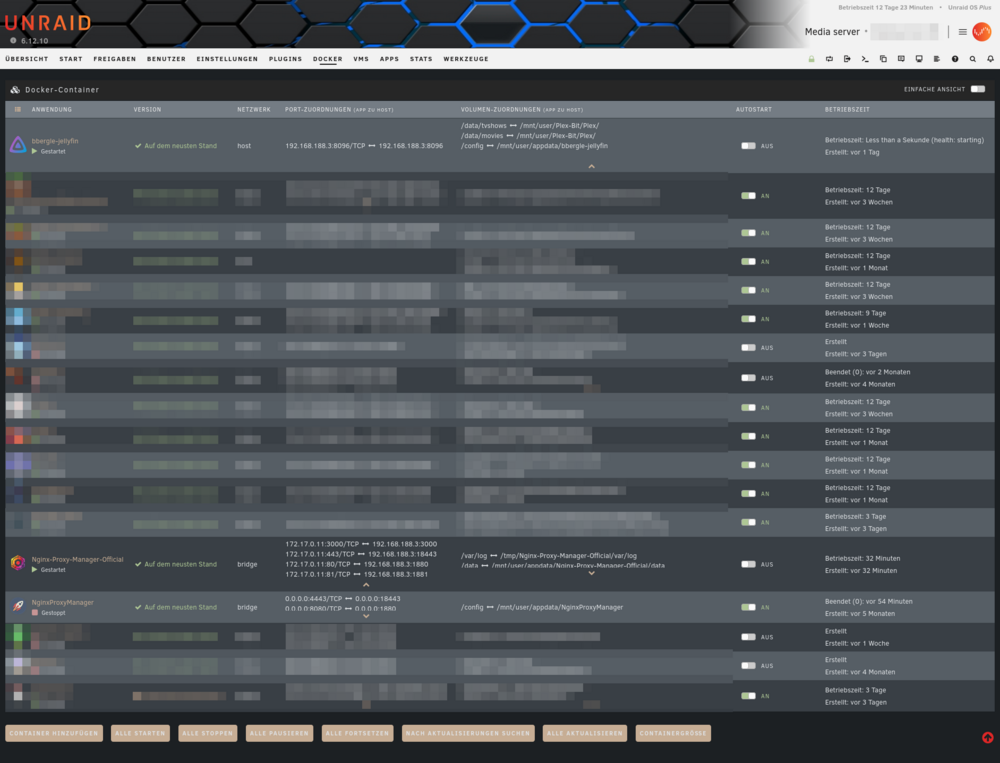1000x763 pixels.
Task: Click the bbergle-jellyfin container icon
Action: pos(18,145)
